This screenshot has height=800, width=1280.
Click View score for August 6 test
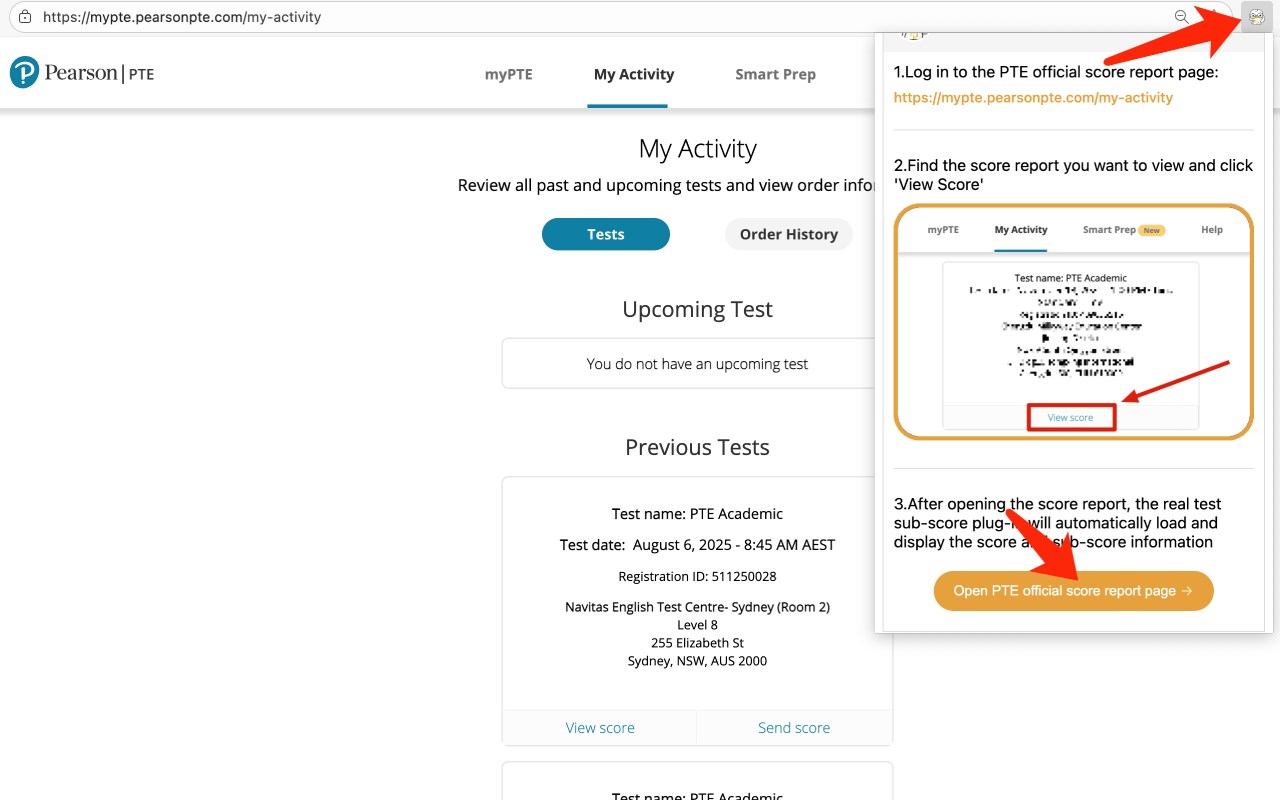pos(600,728)
